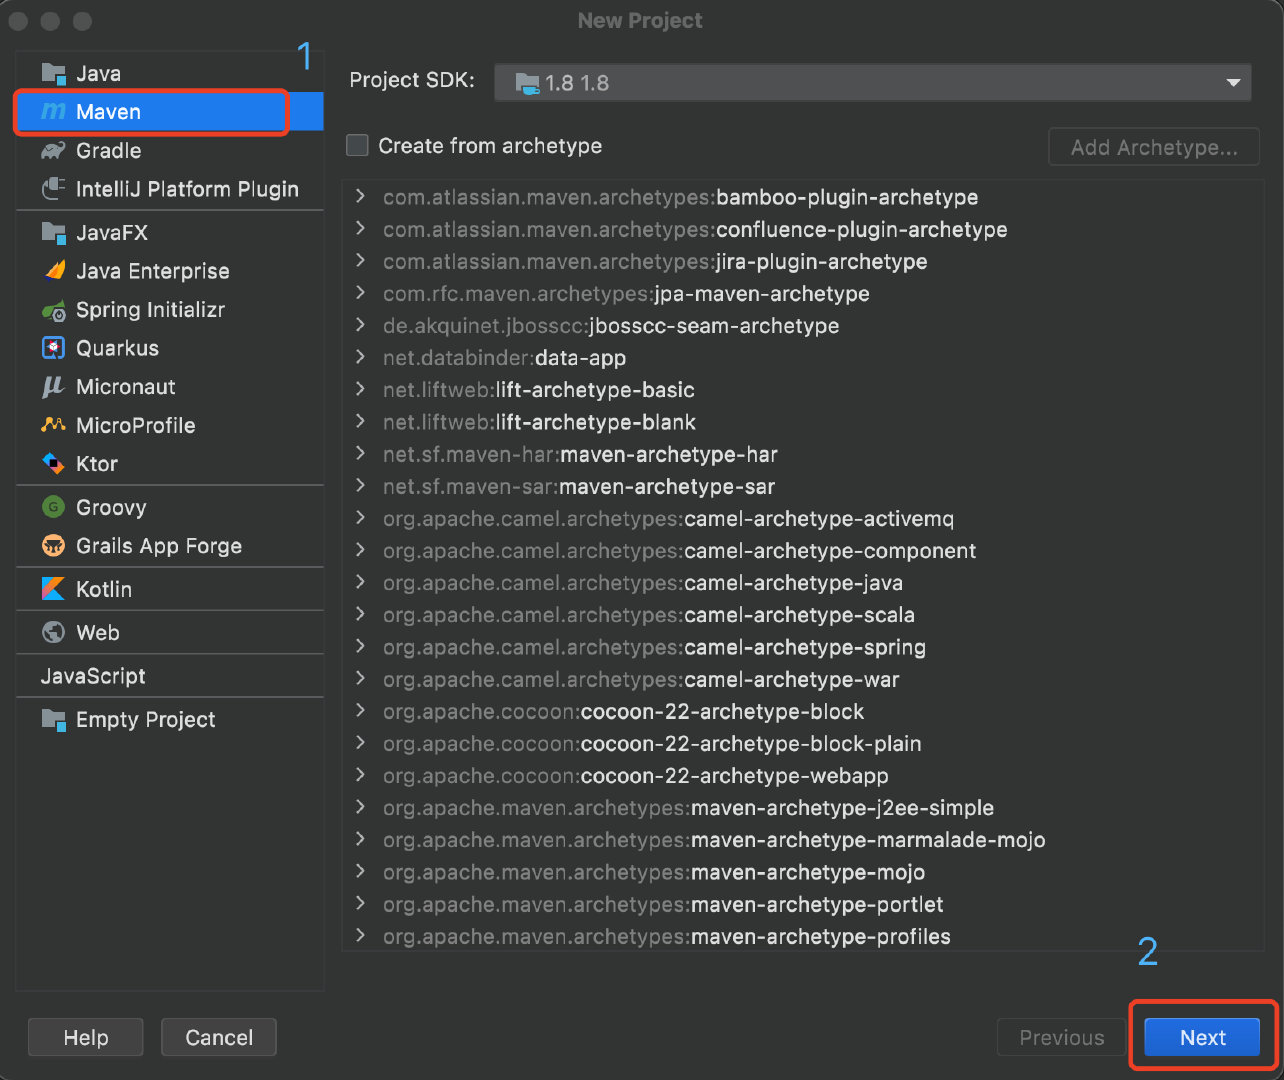1284x1080 pixels.
Task: Expand camel-archetype-activemq entry
Action: coord(360,518)
